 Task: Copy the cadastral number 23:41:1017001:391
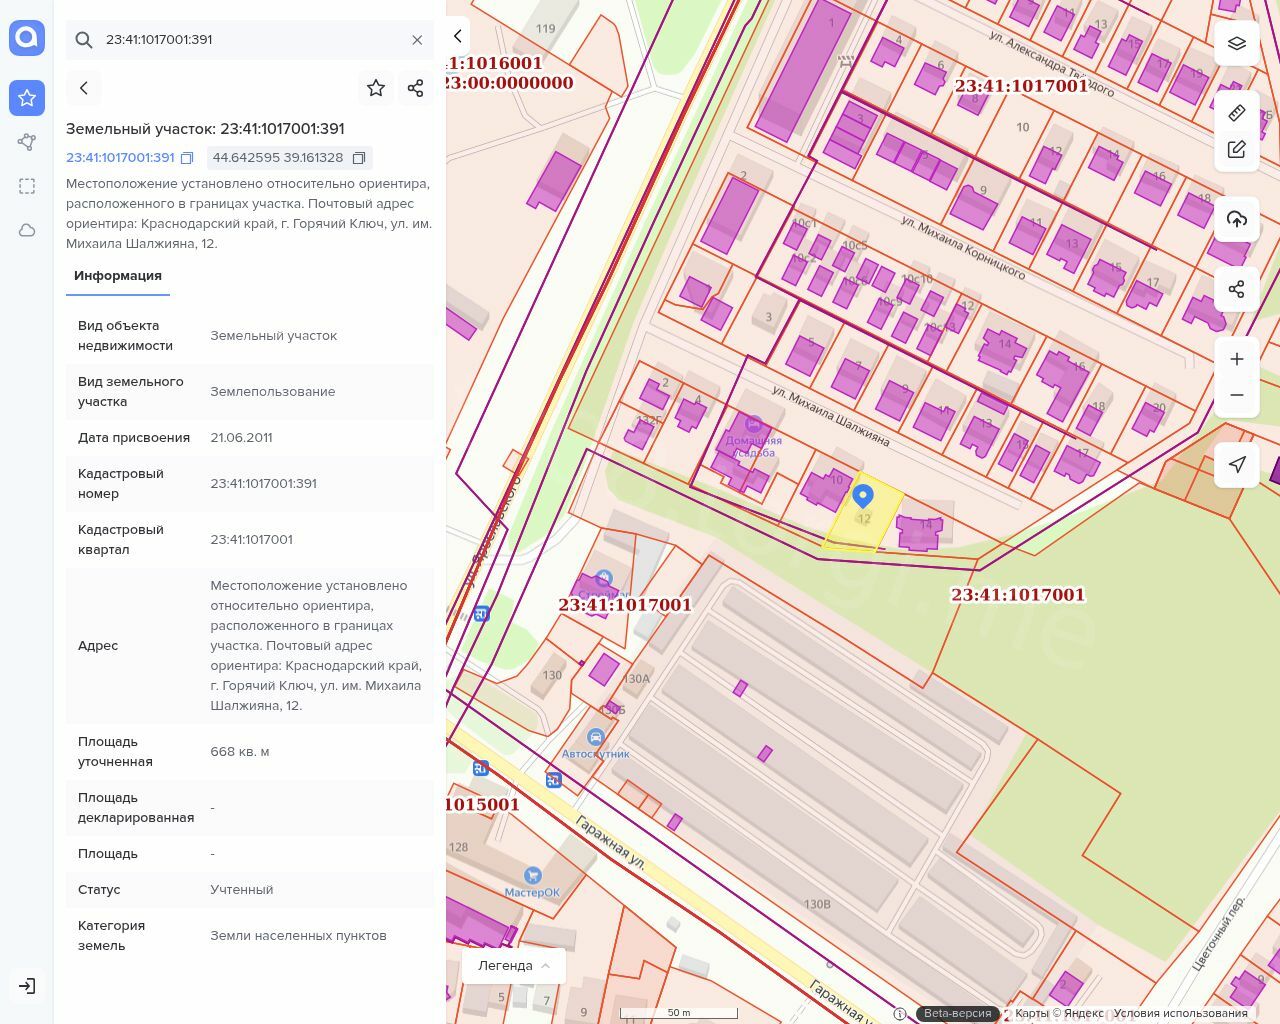click(x=187, y=158)
